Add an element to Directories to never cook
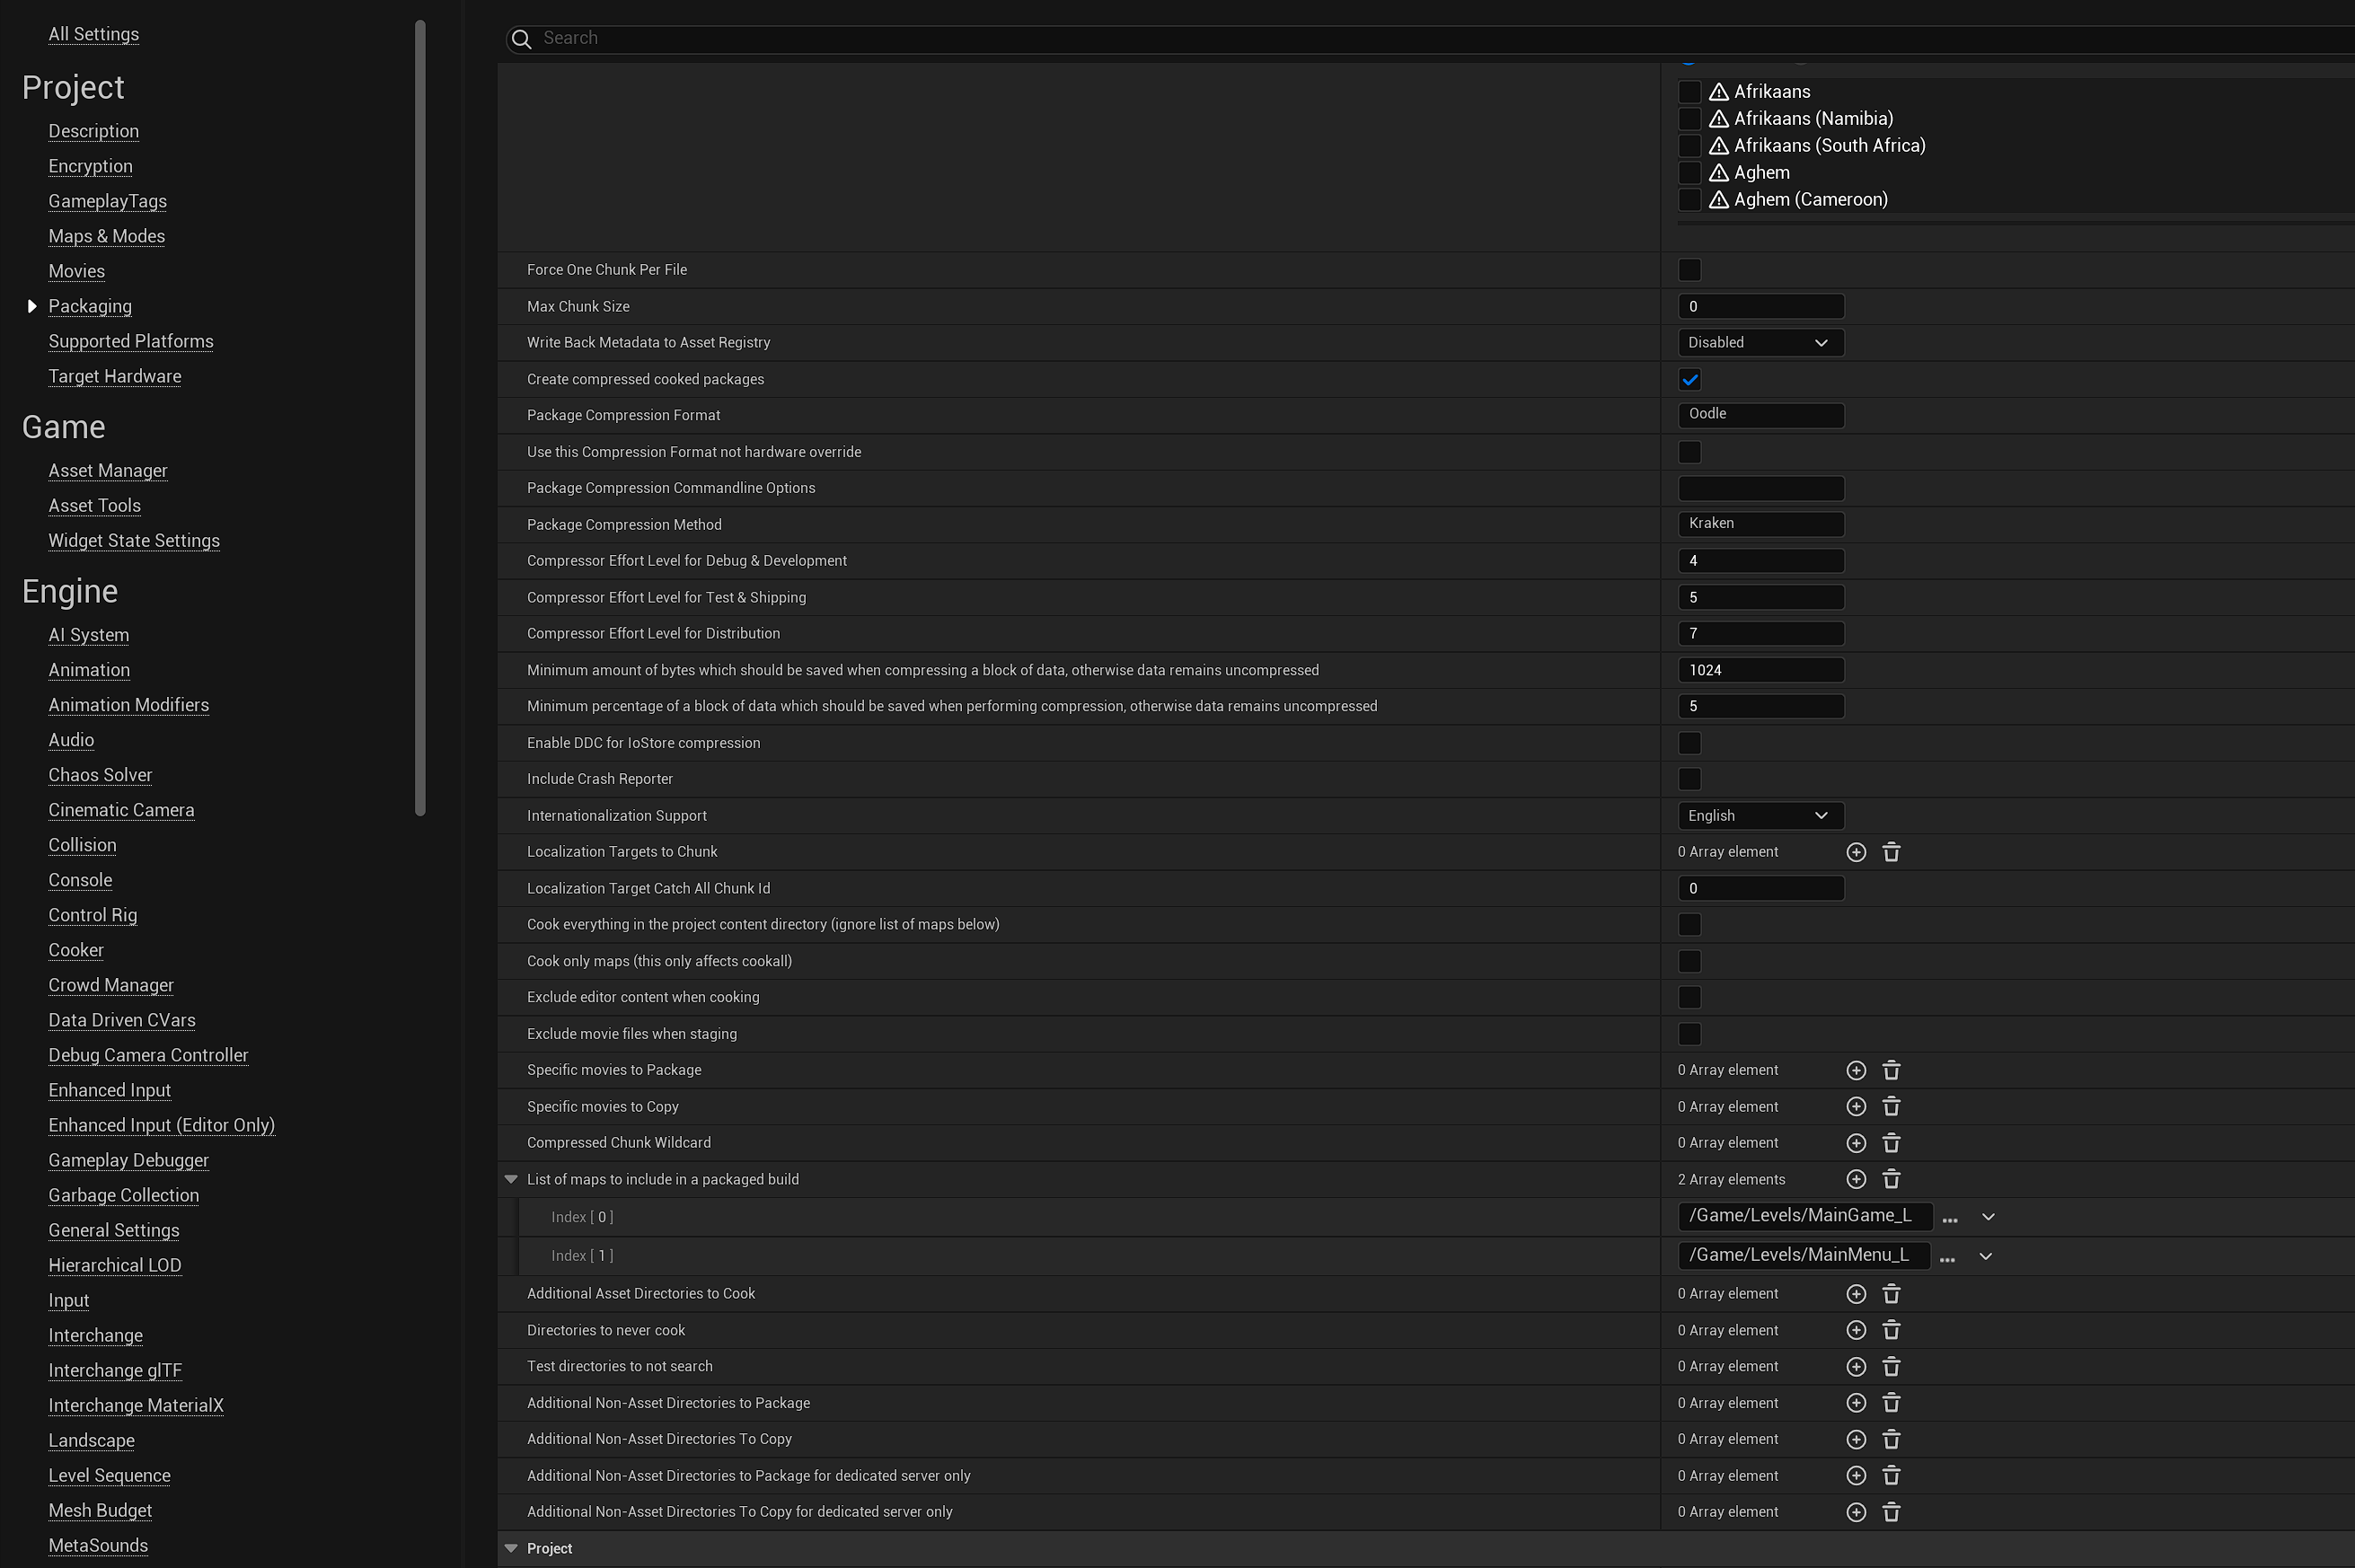This screenshot has height=1568, width=2355. coord(1856,1329)
